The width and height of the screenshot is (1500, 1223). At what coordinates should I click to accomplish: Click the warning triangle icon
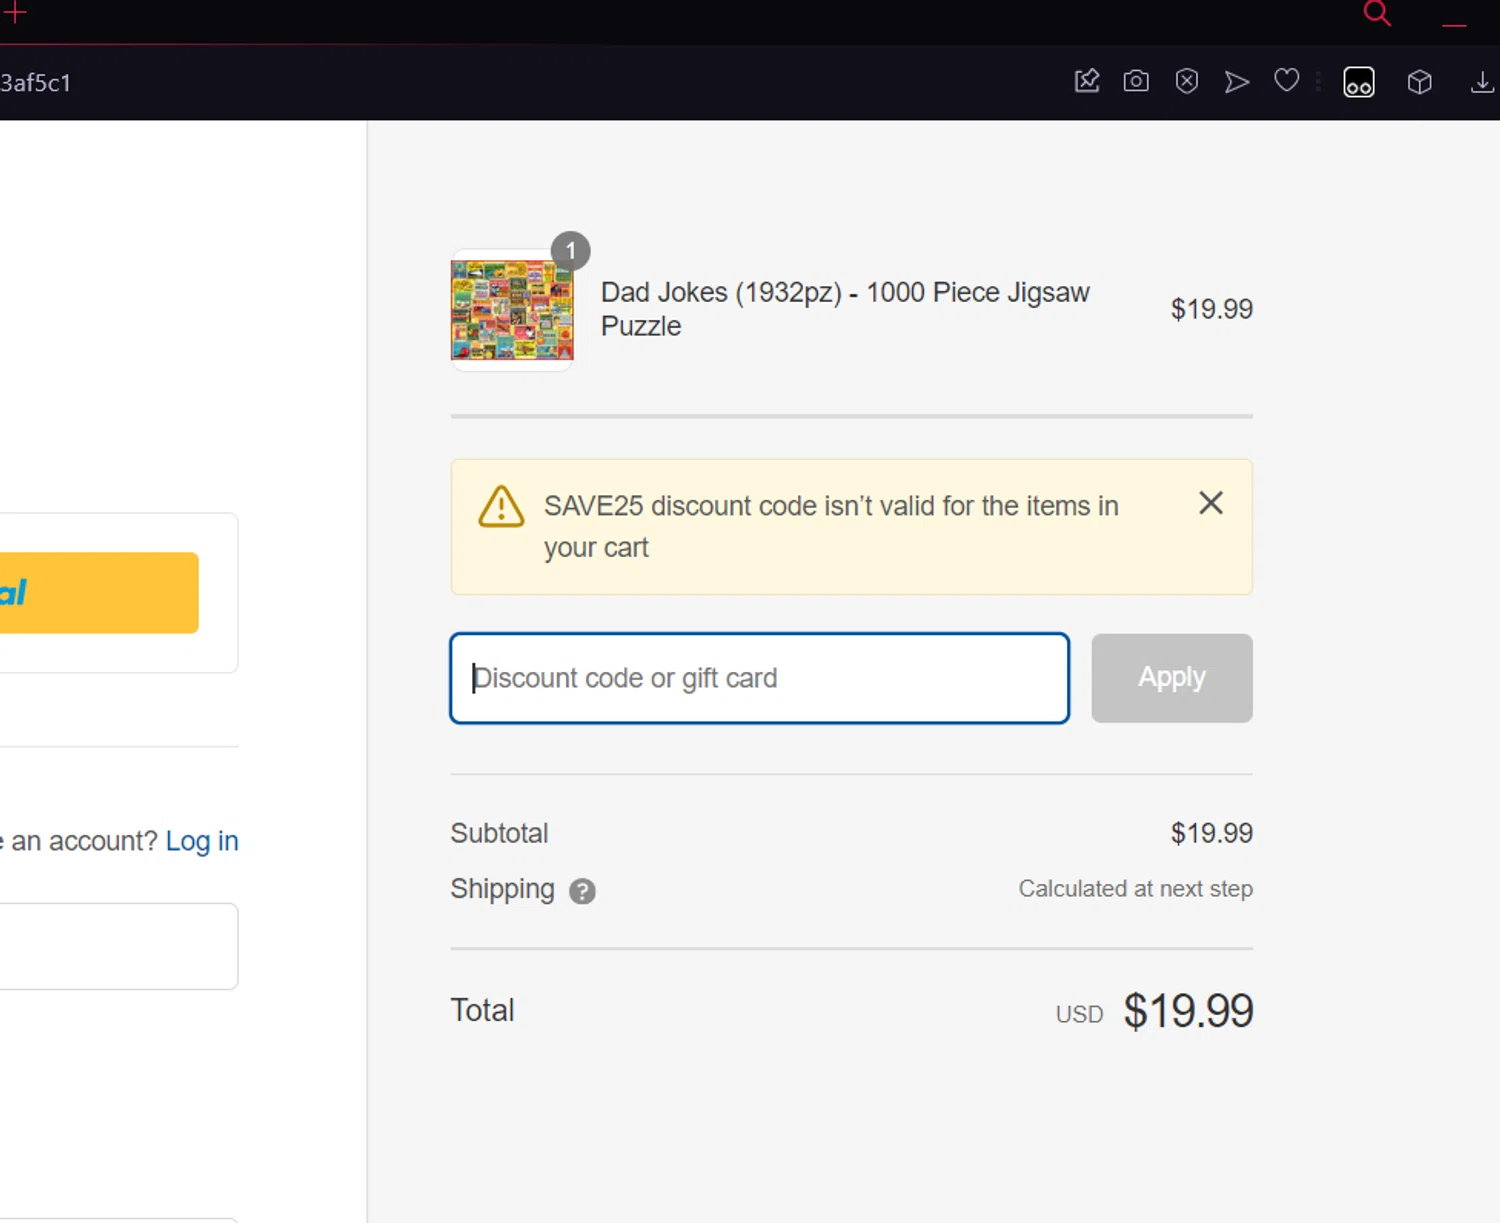[x=501, y=507]
